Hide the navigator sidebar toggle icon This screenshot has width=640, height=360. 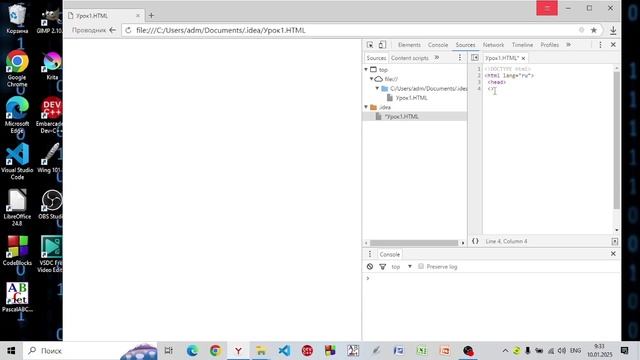point(475,58)
